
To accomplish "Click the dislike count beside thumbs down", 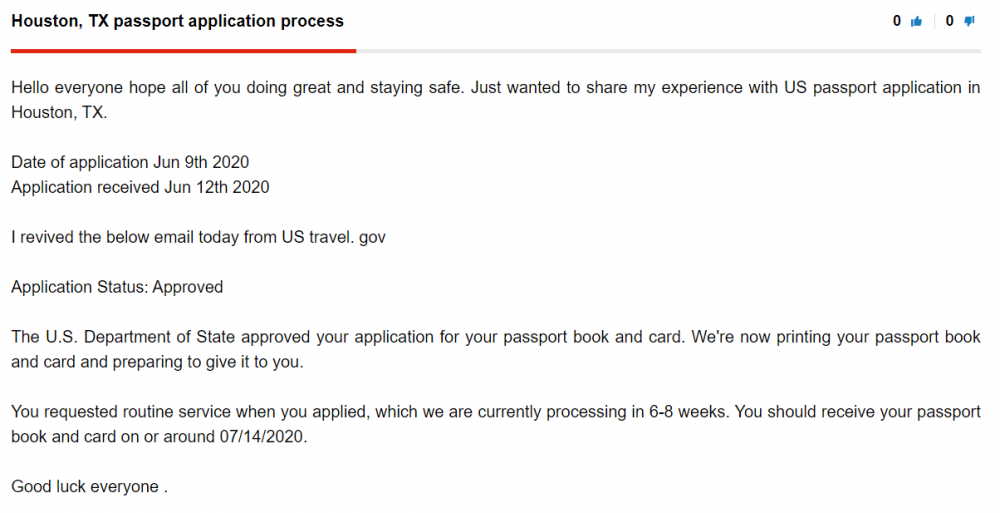I will coord(950,21).
